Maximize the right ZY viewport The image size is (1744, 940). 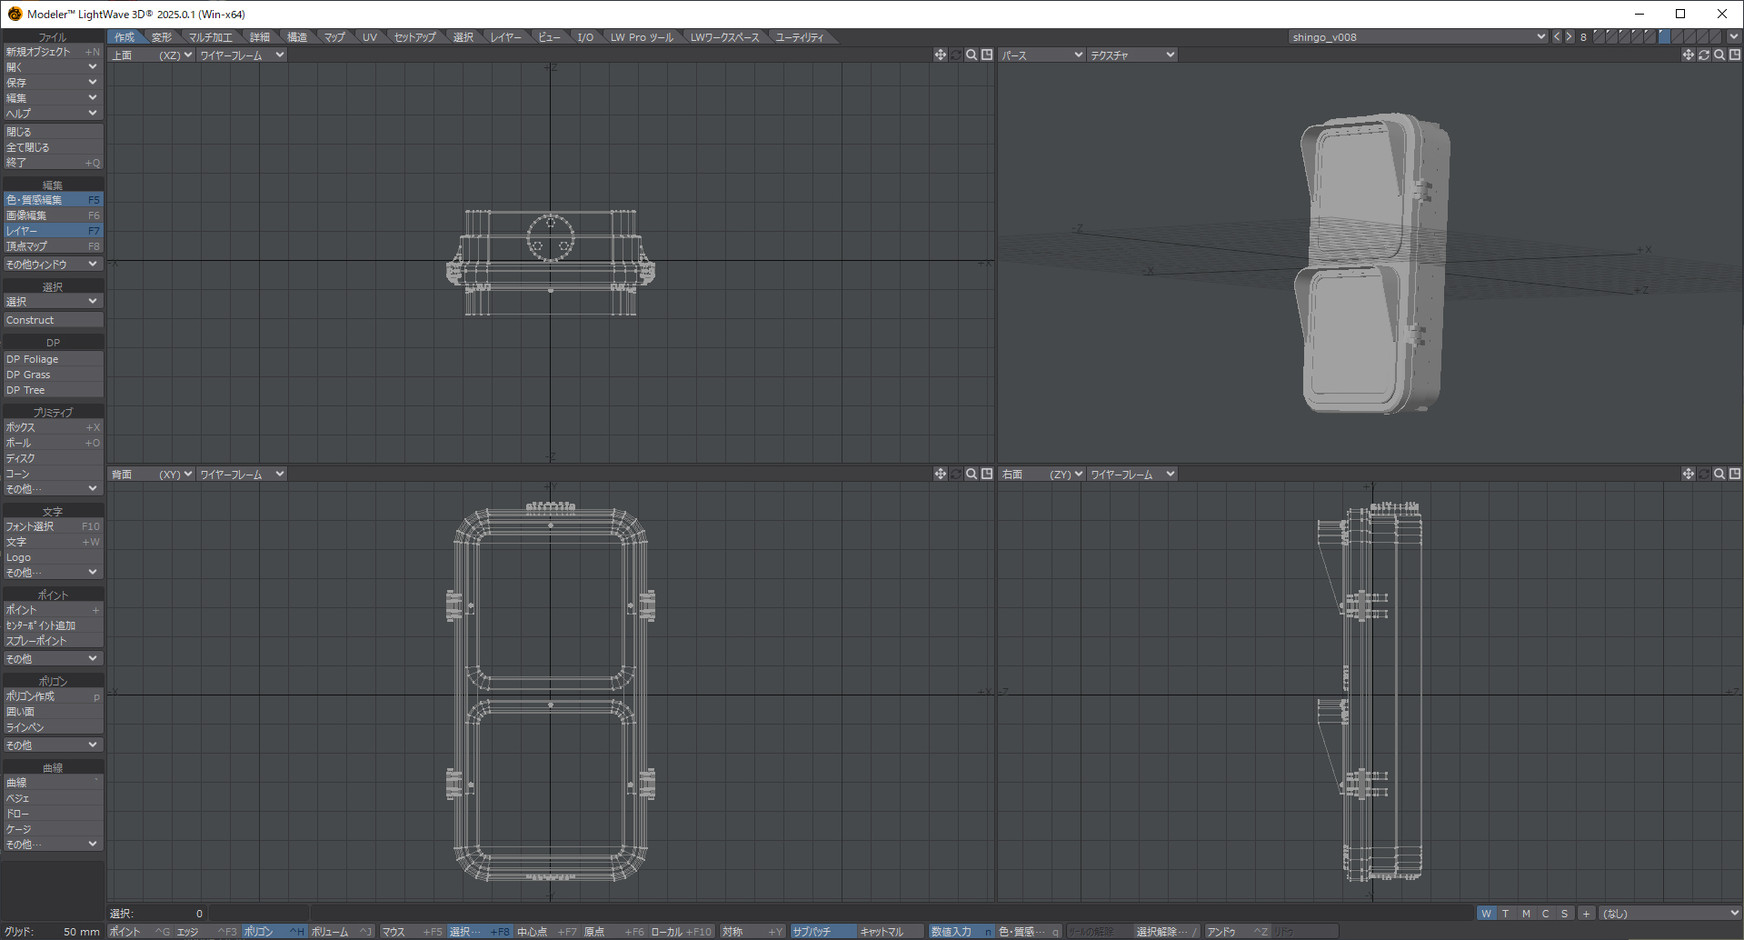pyautogui.click(x=1735, y=474)
